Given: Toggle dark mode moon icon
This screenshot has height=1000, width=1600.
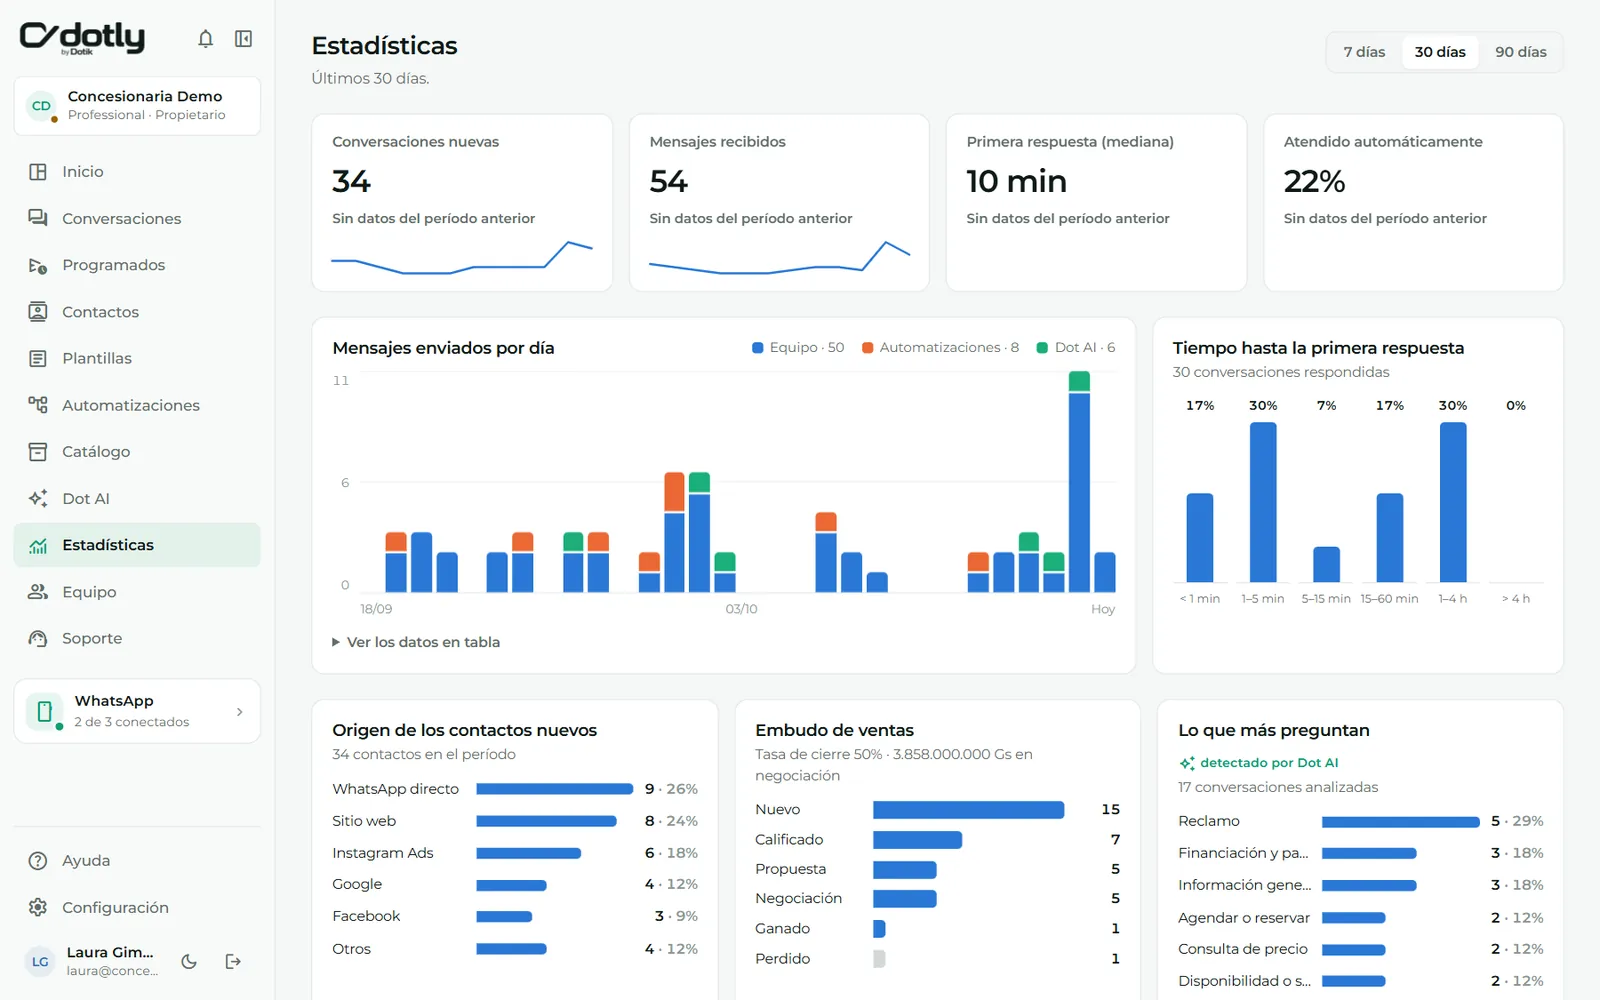Looking at the screenshot, I should point(189,962).
